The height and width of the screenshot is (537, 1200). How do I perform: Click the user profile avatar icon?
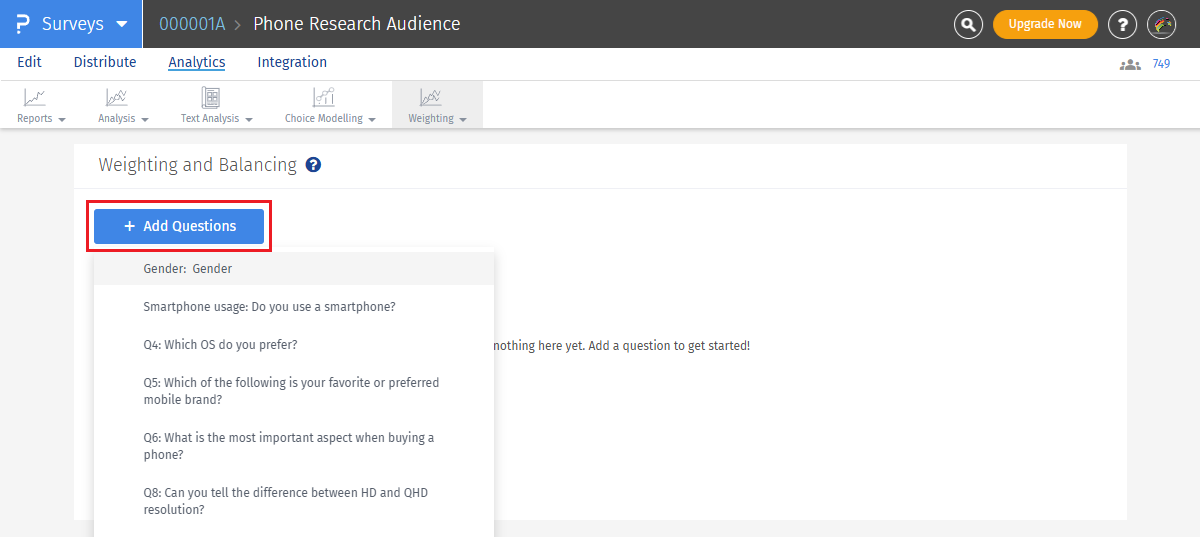pyautogui.click(x=1161, y=24)
